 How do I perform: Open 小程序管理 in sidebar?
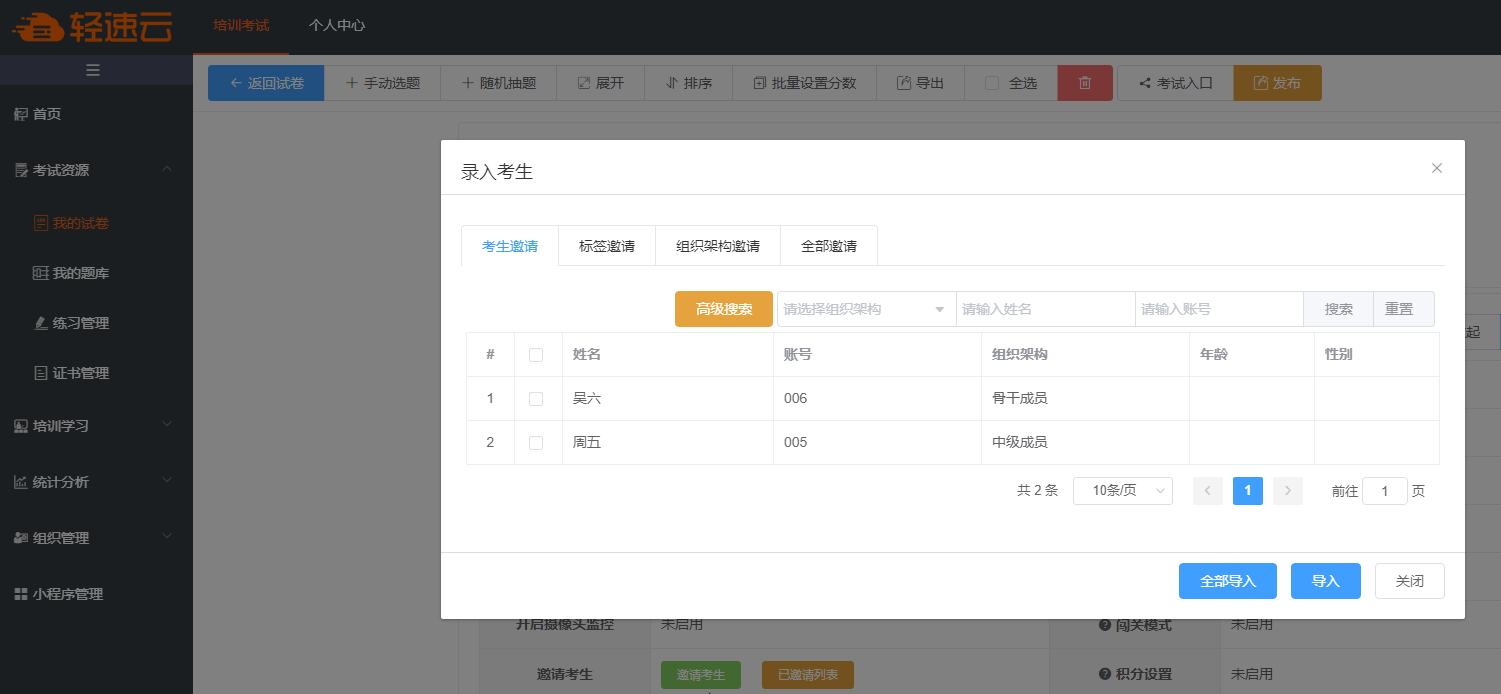click(x=67, y=594)
